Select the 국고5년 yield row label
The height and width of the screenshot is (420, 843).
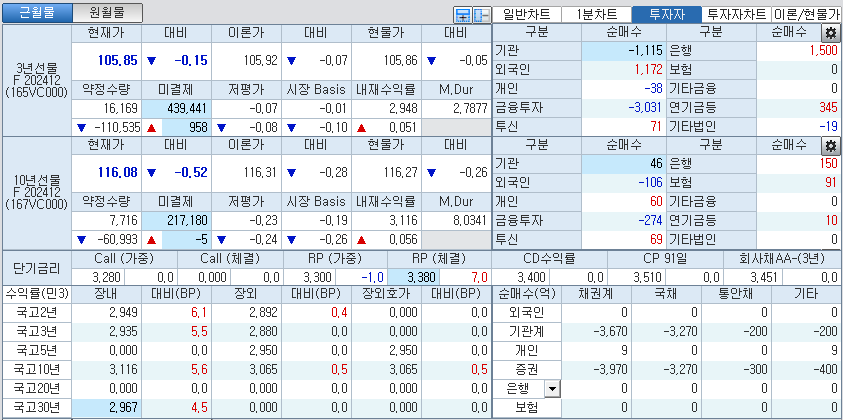(x=37, y=351)
